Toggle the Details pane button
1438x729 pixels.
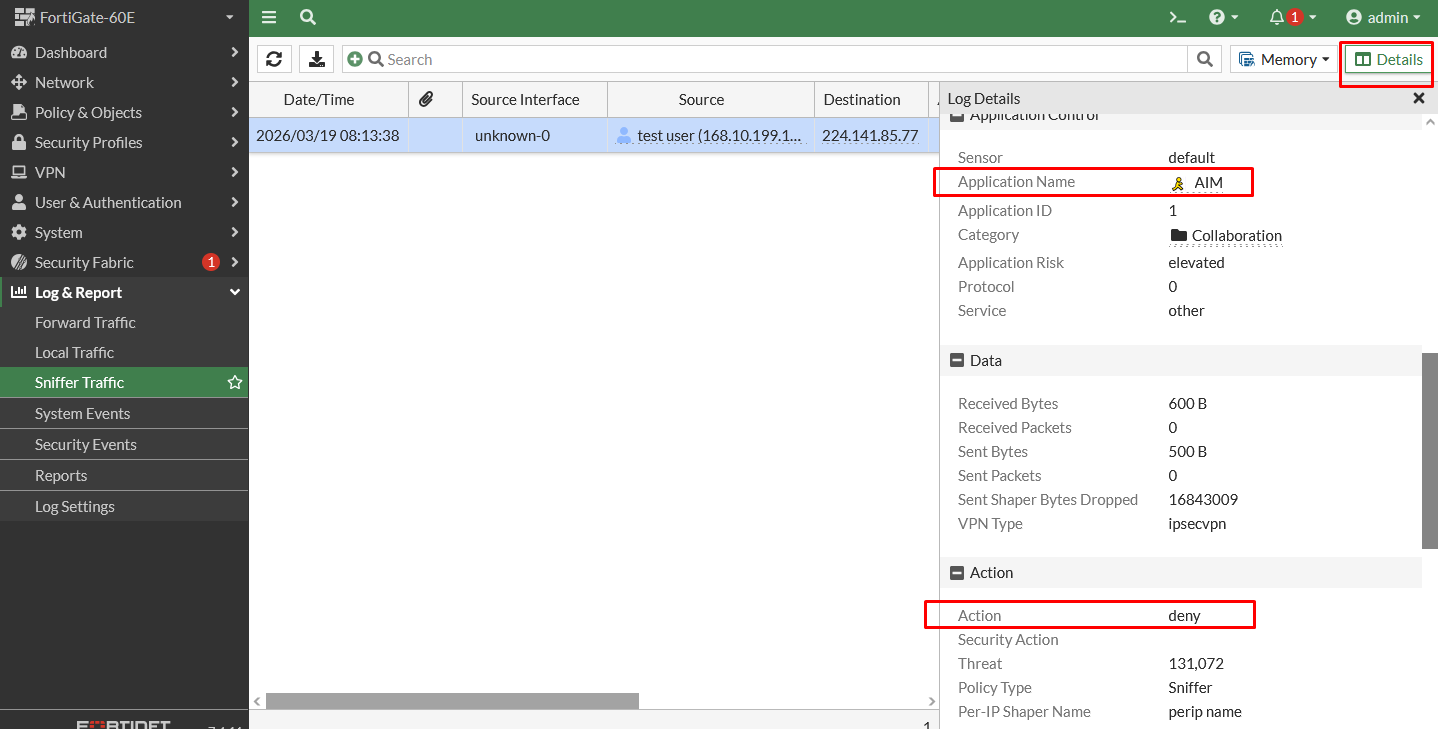[1388, 59]
